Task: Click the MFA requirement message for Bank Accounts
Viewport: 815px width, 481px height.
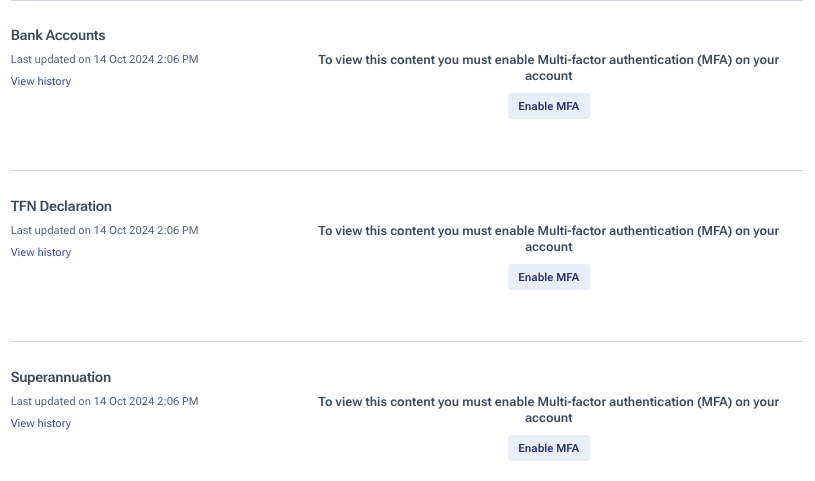Action: point(548,68)
